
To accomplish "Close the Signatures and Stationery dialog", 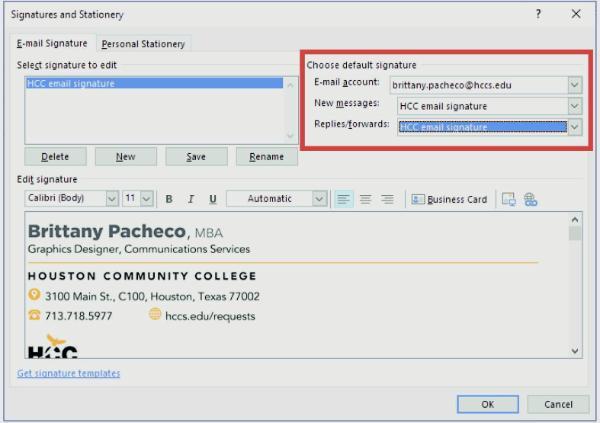I will 576,14.
